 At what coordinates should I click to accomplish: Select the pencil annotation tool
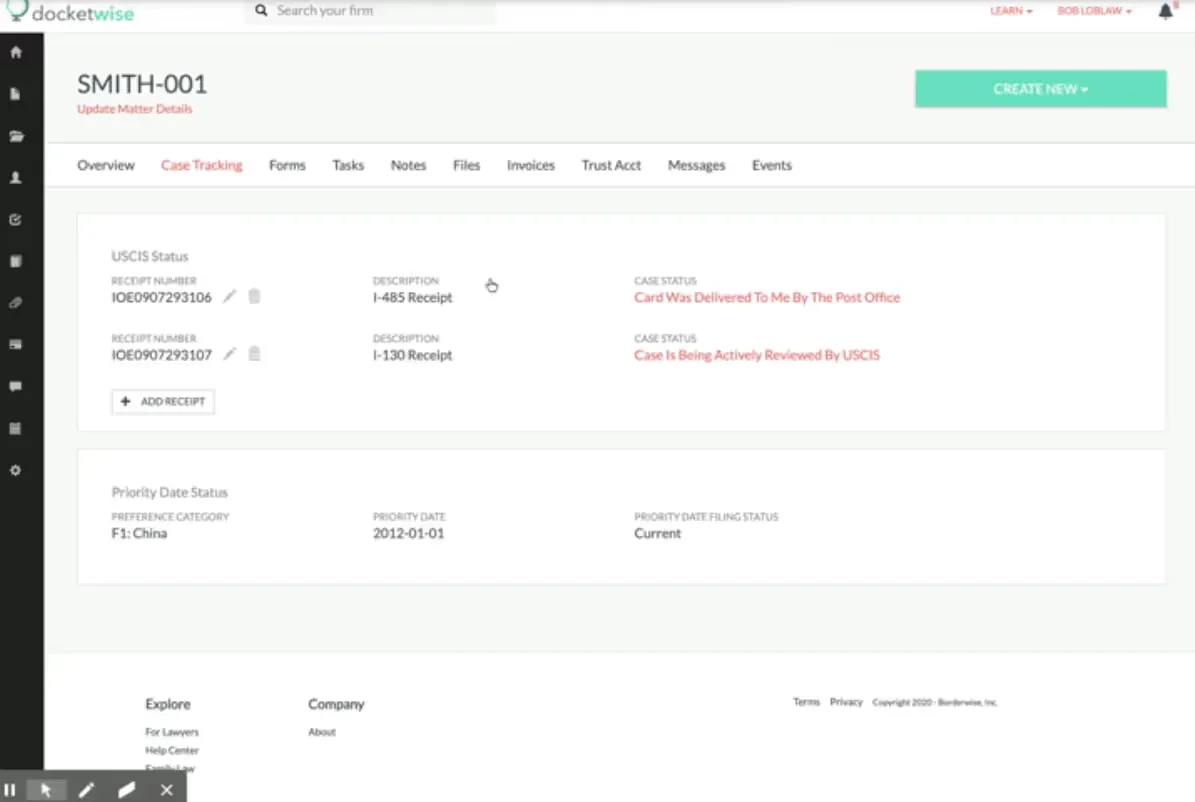click(x=87, y=789)
